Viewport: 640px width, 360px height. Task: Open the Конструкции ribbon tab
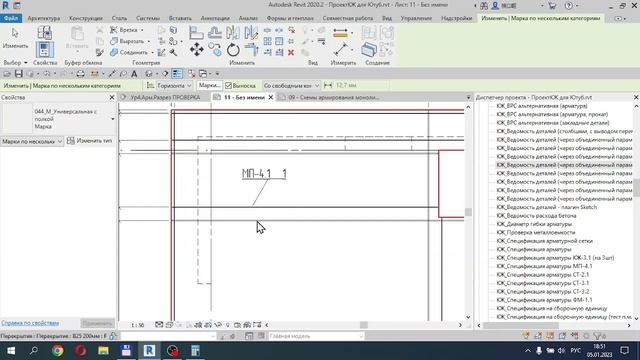(86, 18)
